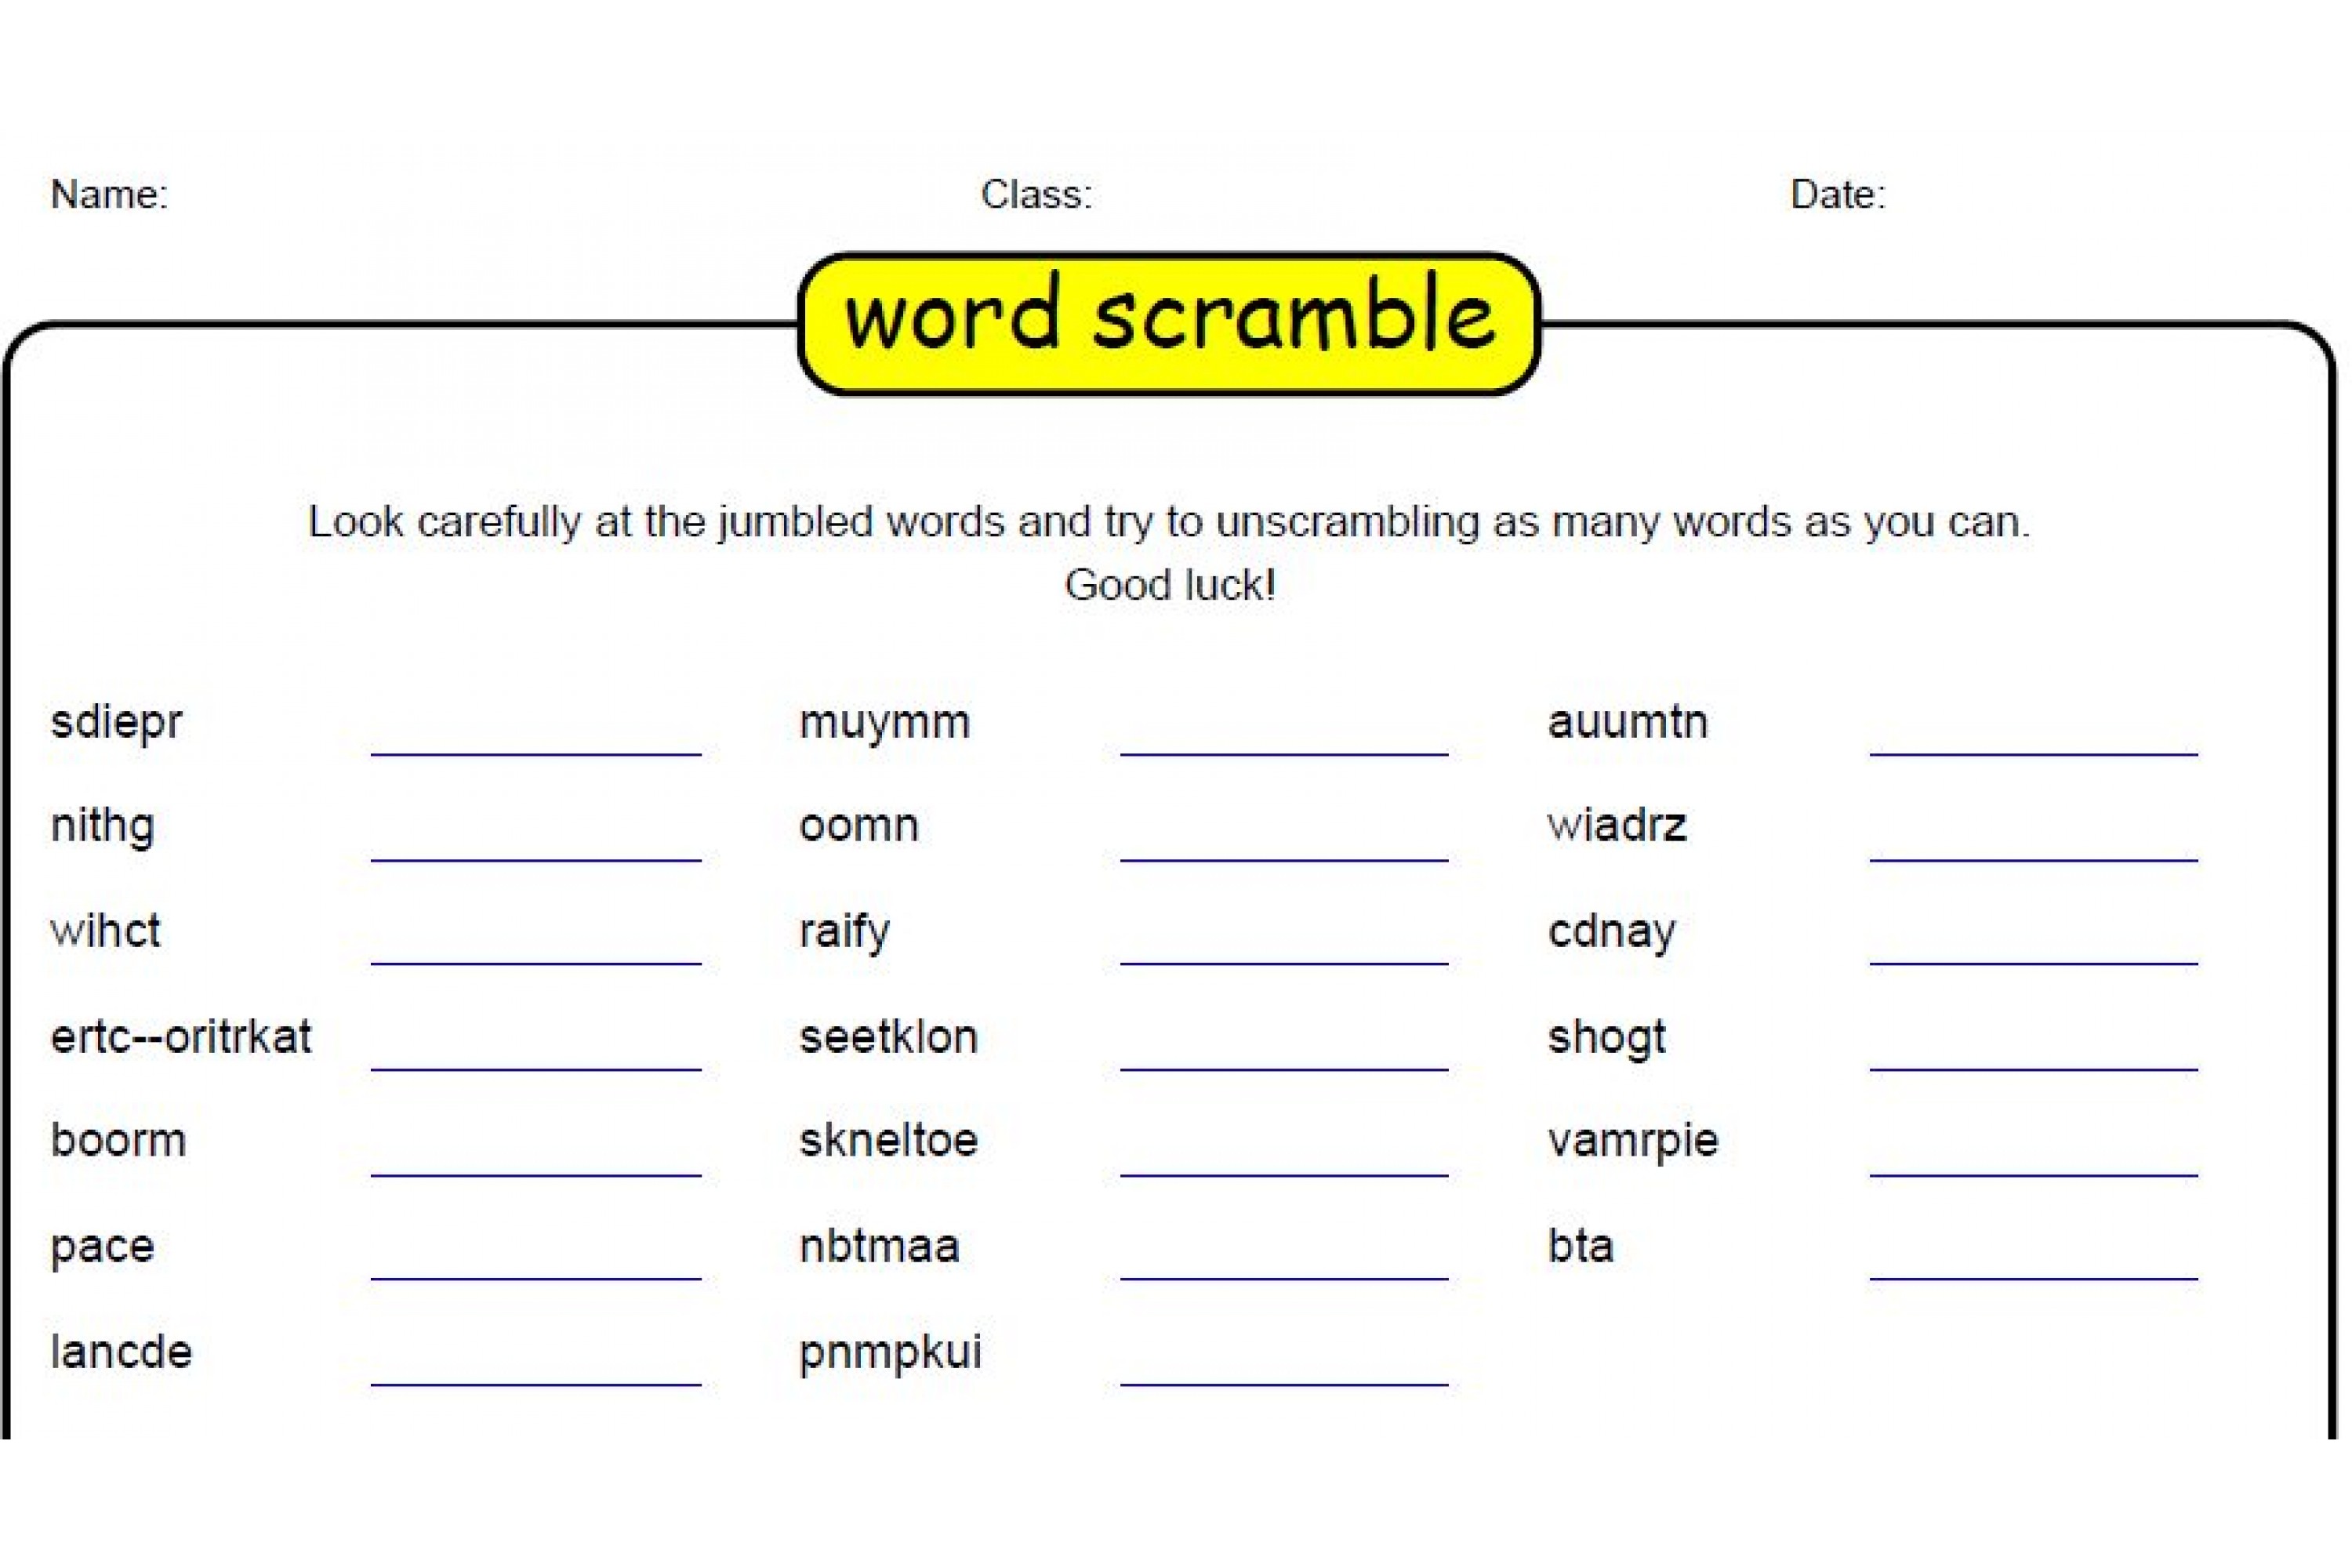
Task: Click the 'Date:' label
Action: point(1837,194)
